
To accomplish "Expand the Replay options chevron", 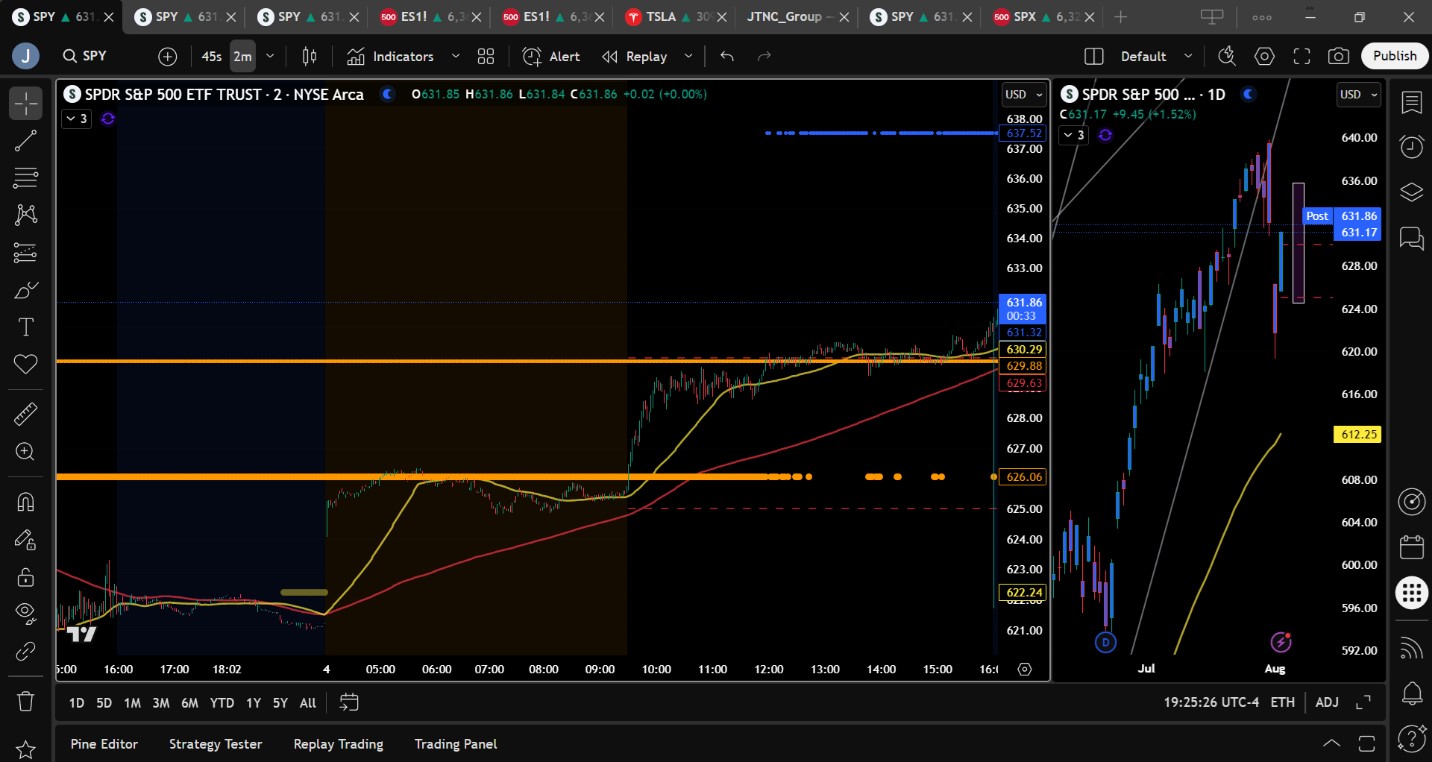I will [x=688, y=57].
